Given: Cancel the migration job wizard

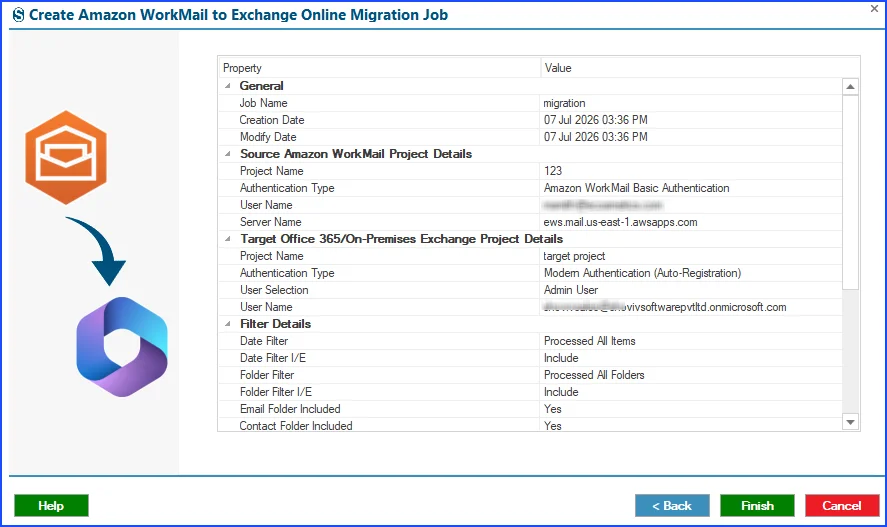Looking at the screenshot, I should pyautogui.click(x=842, y=506).
